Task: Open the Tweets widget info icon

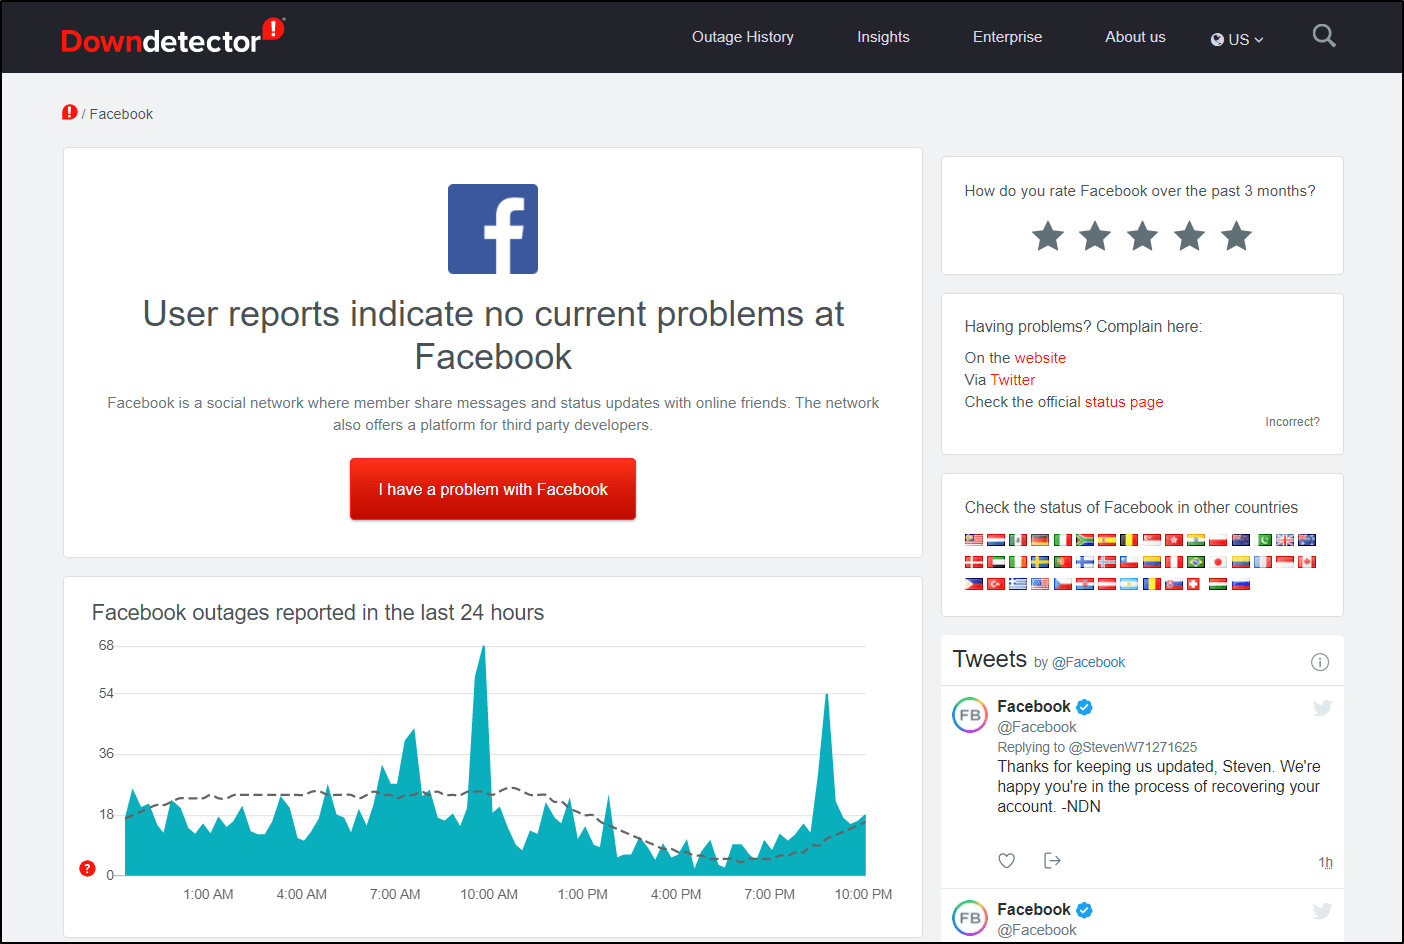Action: pos(1320,662)
